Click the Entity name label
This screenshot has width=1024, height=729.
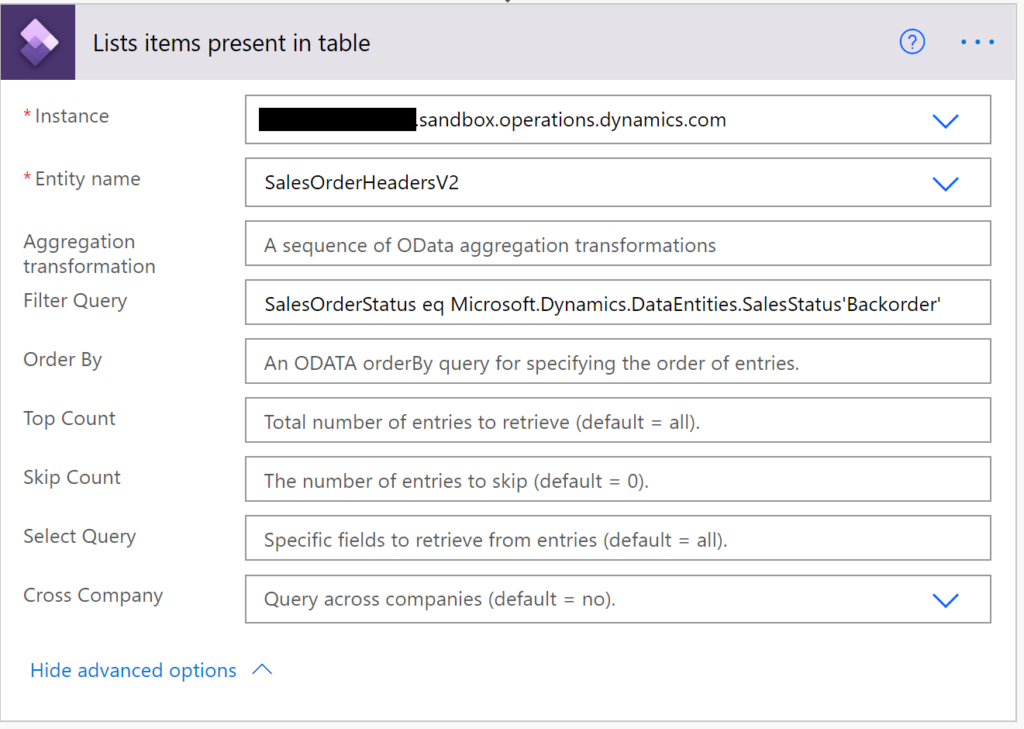88,178
